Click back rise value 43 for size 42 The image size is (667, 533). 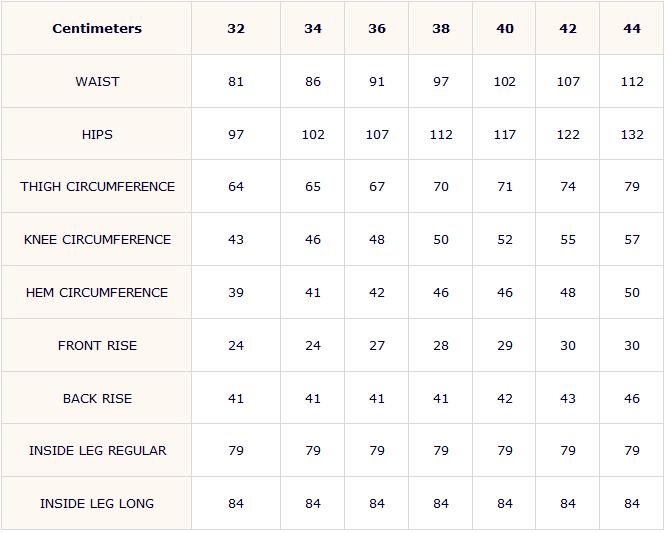tap(568, 398)
